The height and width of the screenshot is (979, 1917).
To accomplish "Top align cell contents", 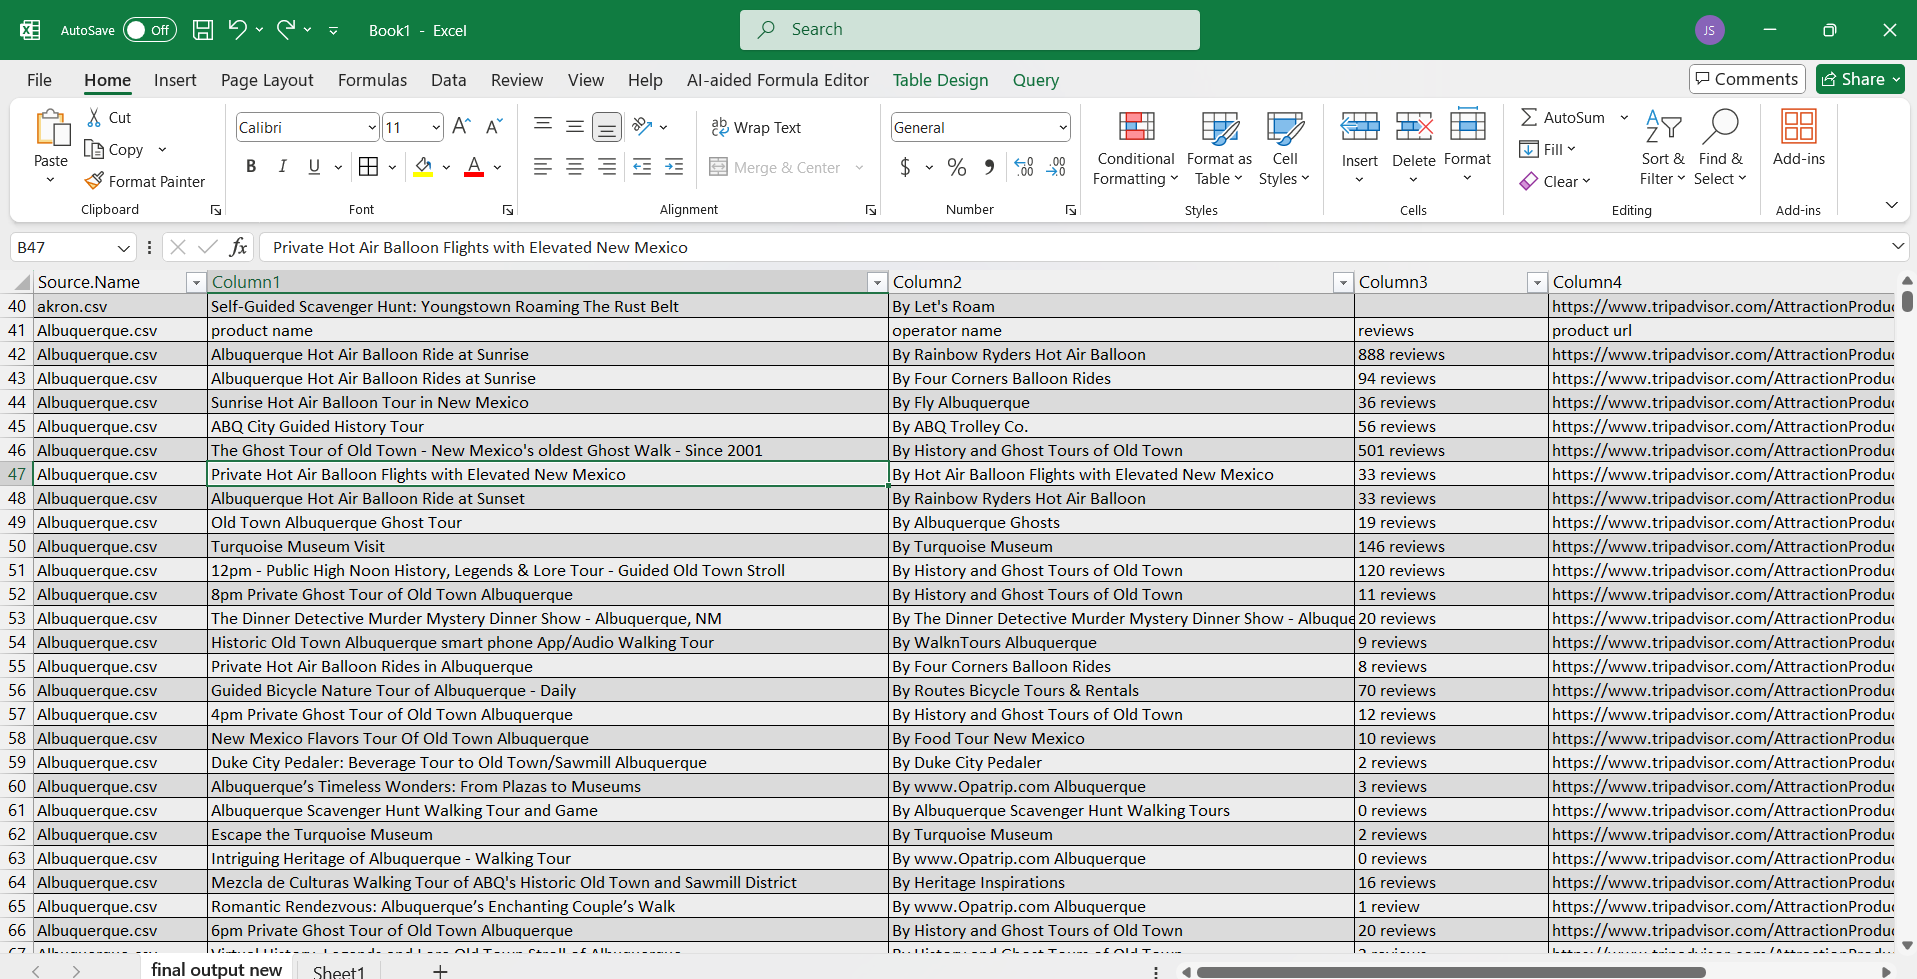I will coord(543,126).
